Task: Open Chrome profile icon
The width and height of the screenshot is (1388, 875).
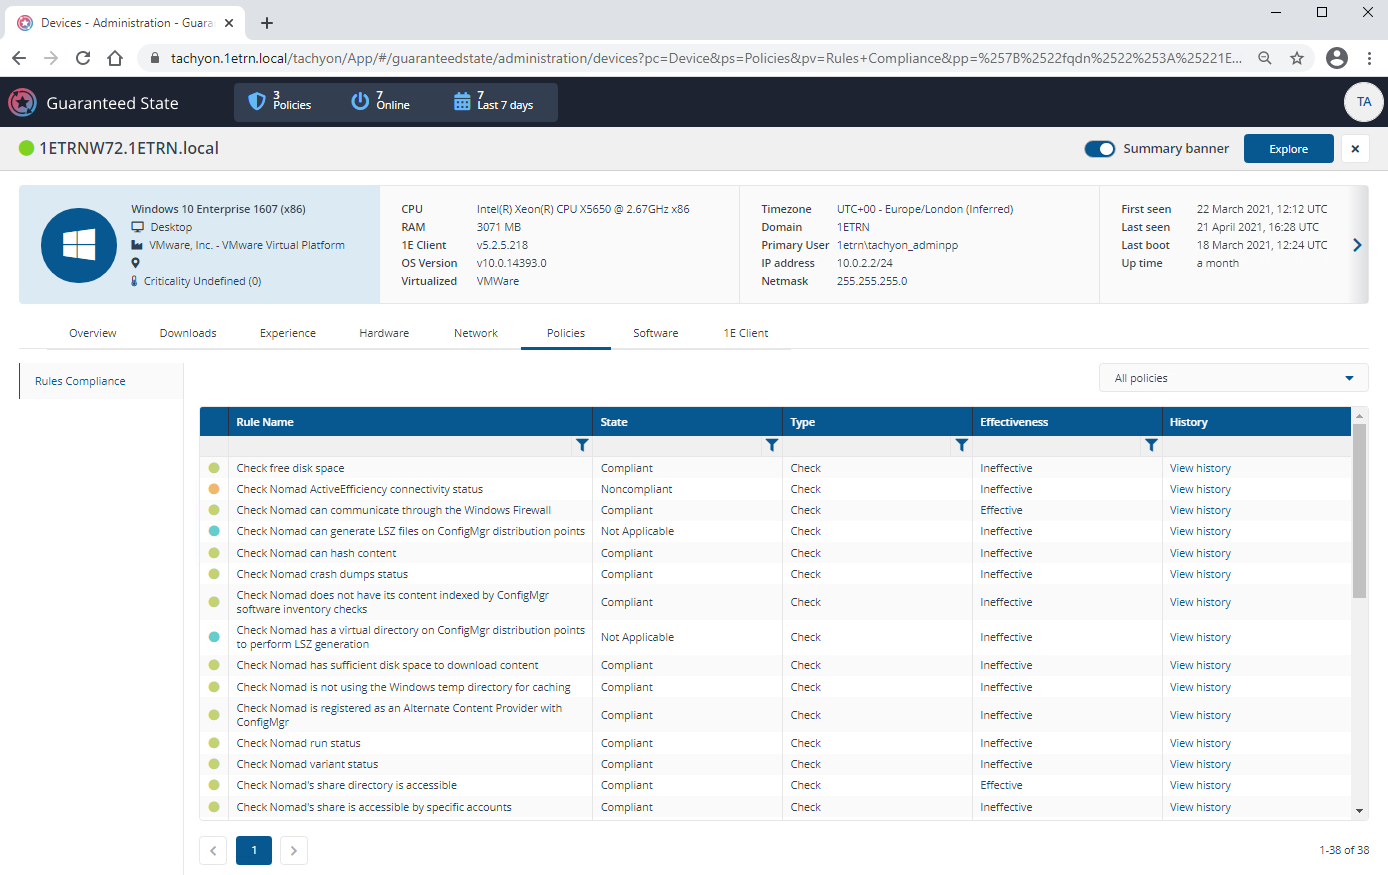Action: [x=1337, y=58]
